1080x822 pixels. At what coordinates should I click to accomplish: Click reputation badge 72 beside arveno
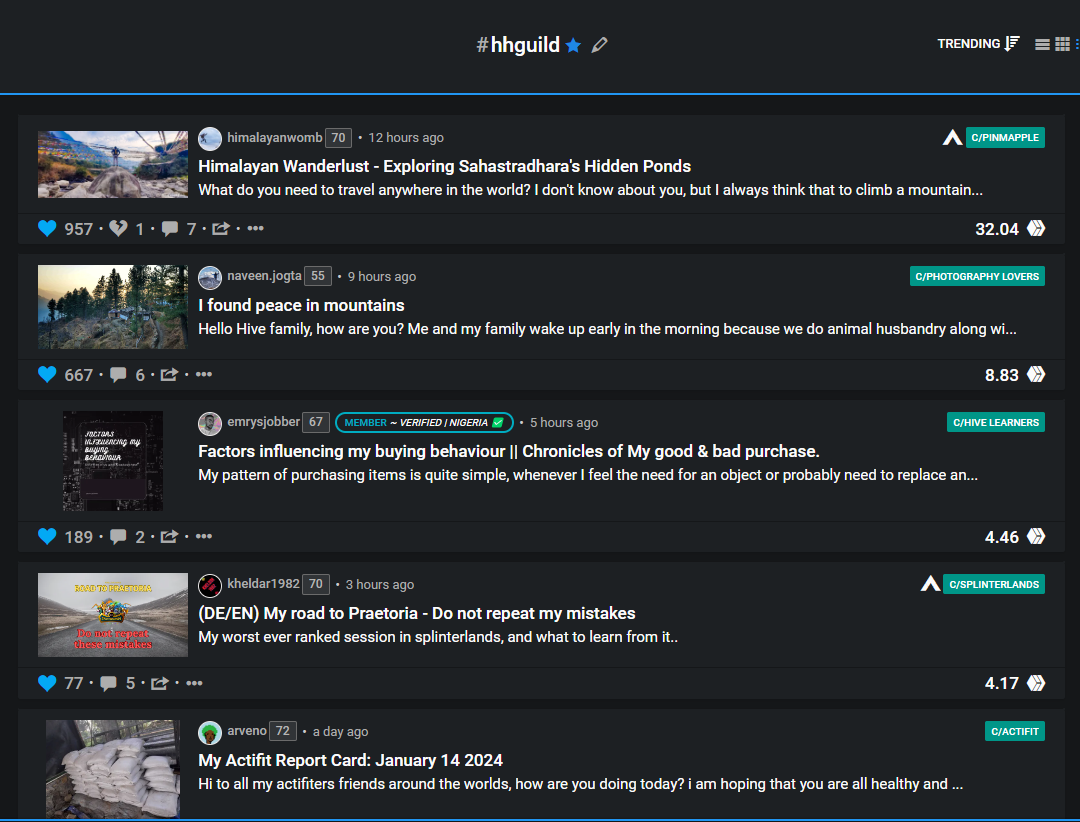(282, 730)
